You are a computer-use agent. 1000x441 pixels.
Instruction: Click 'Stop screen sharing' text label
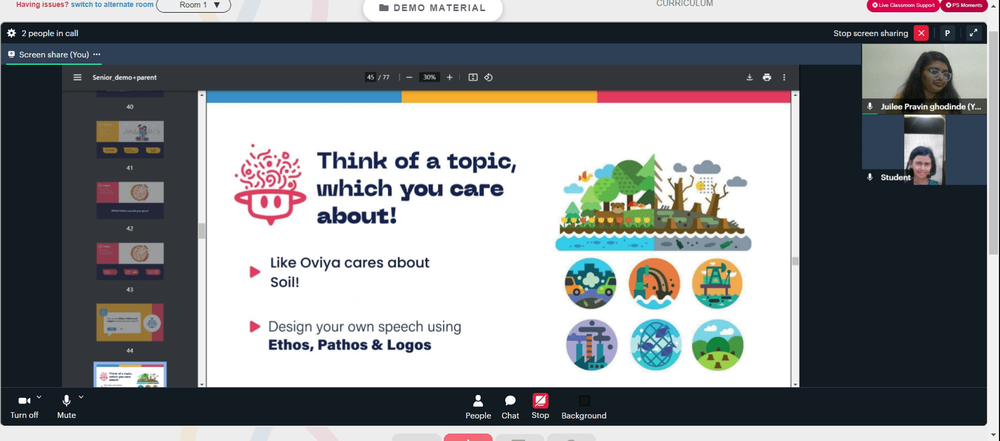[871, 33]
